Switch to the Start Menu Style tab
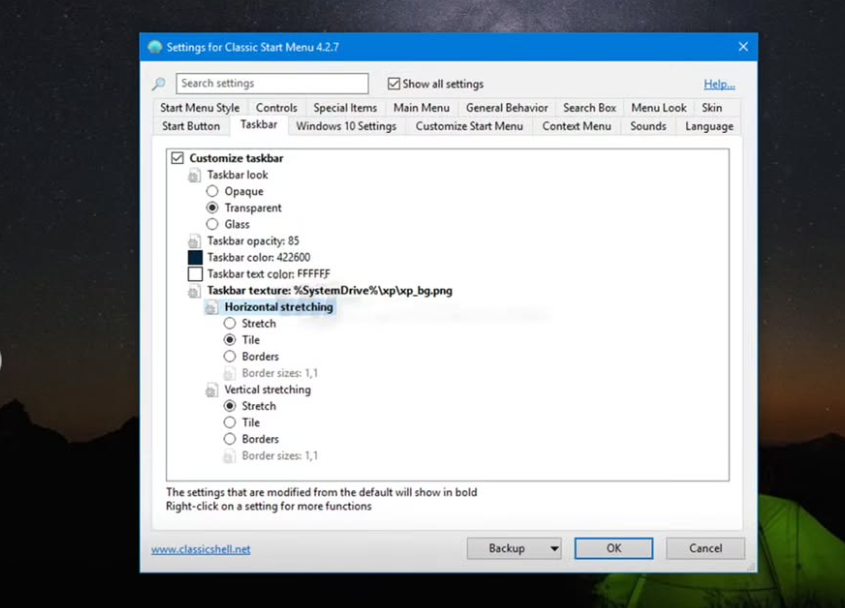Image resolution: width=845 pixels, height=608 pixels. click(x=200, y=108)
